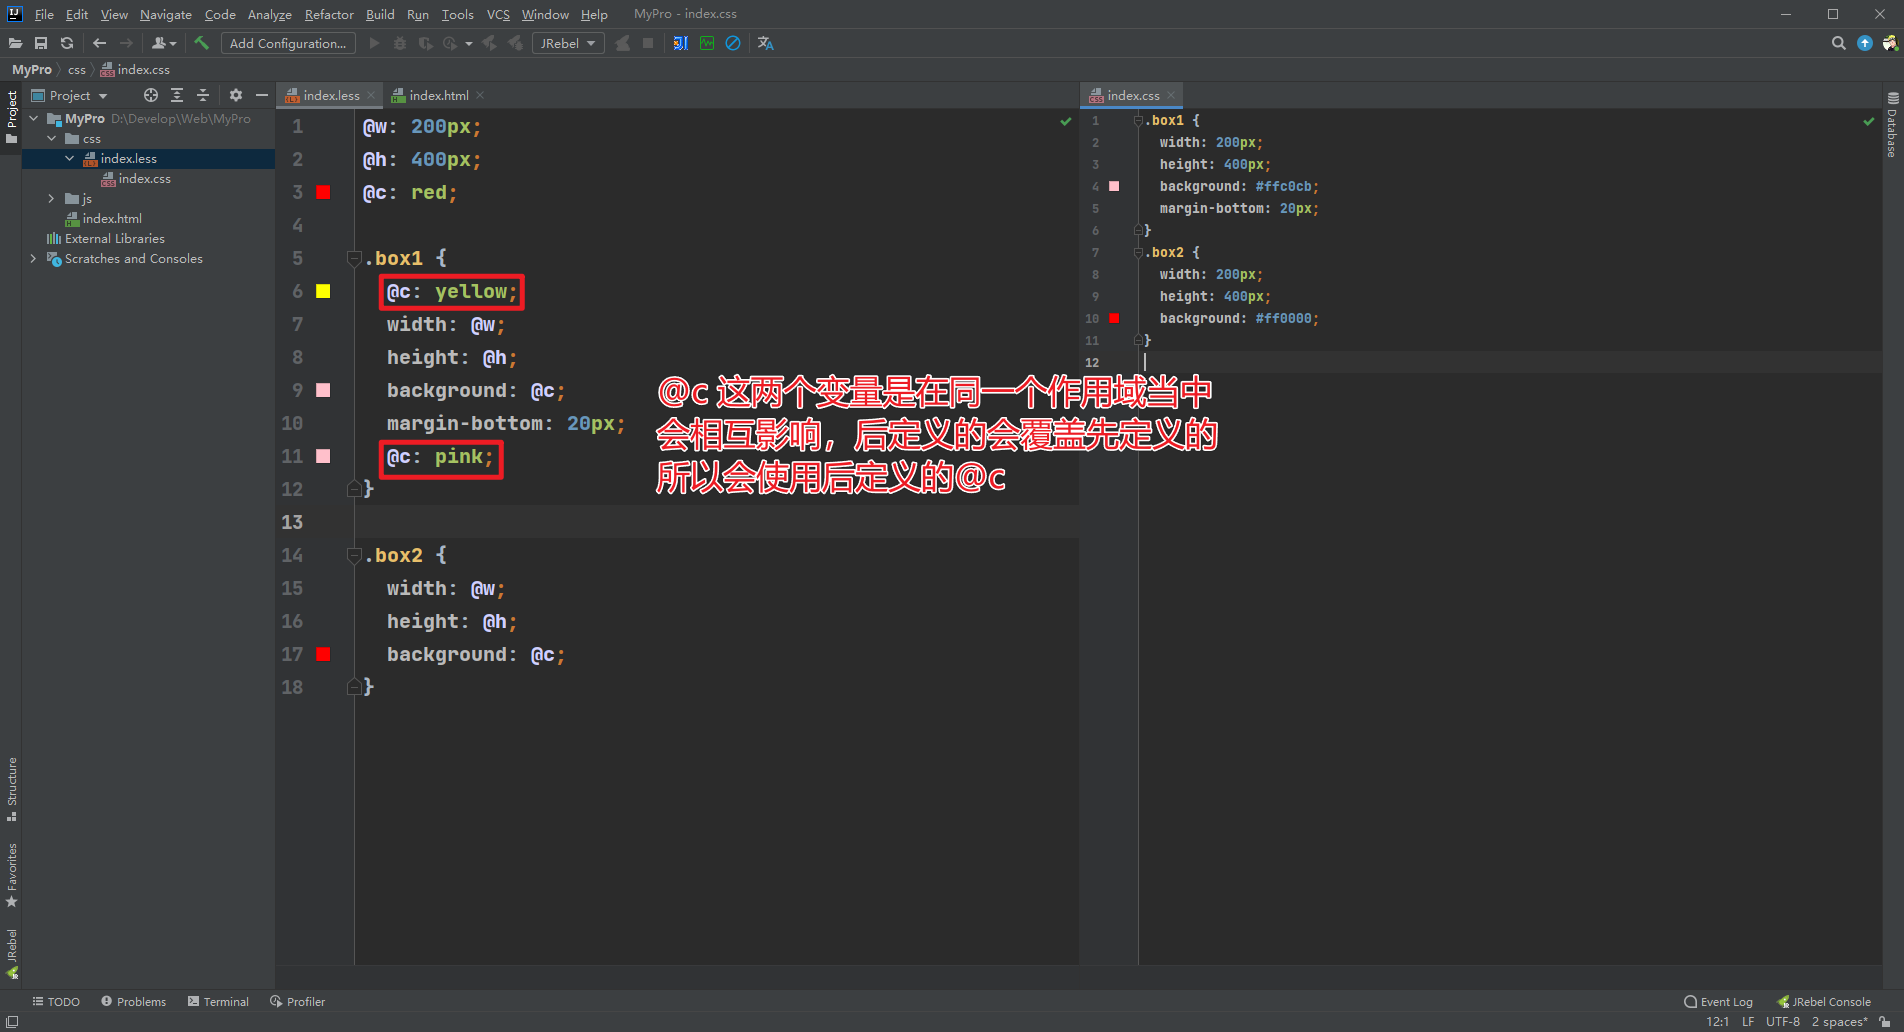Close the index.less tab
The width and height of the screenshot is (1904, 1032).
371,95
